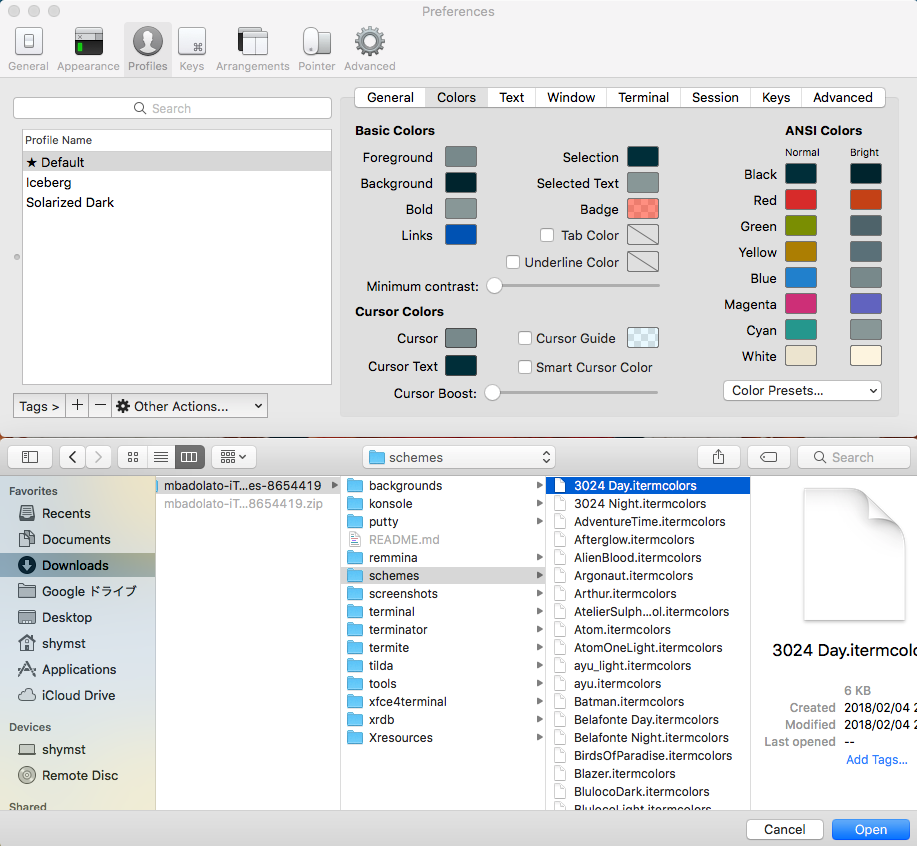Open Applications in the sidebar

(x=79, y=669)
